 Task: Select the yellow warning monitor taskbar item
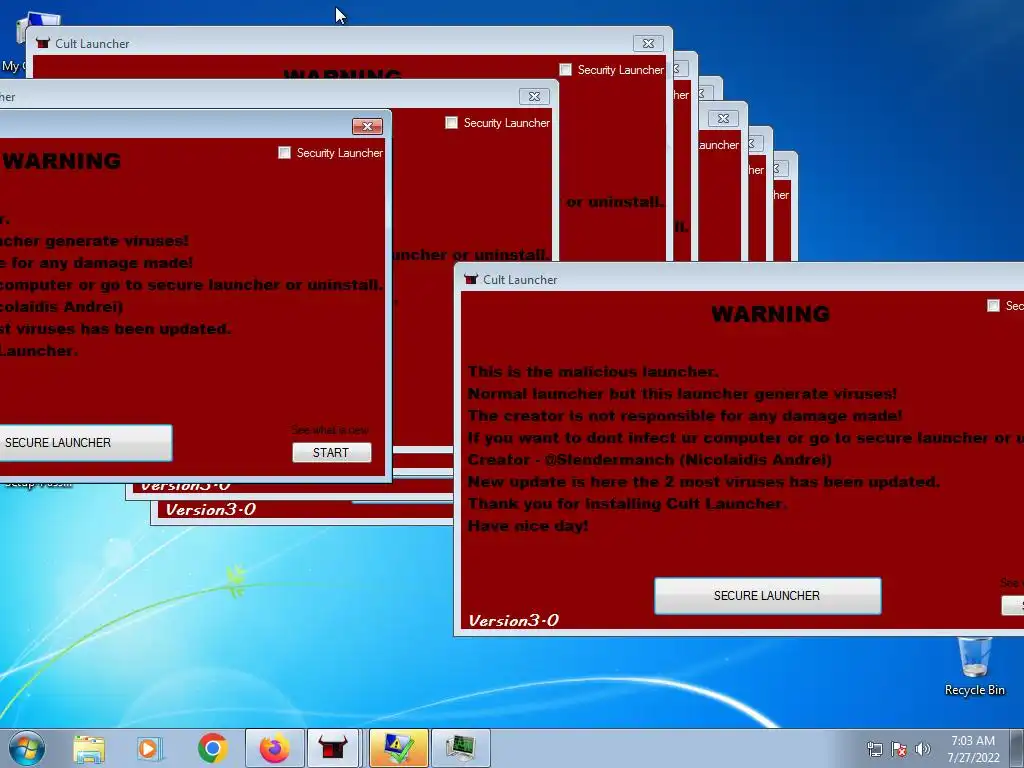(398, 748)
